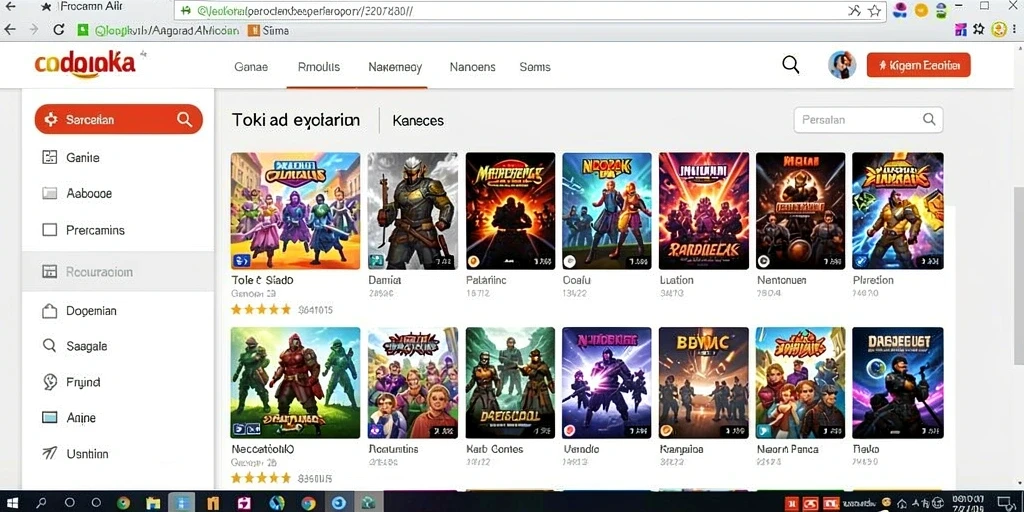Open the Neorn Penca game cover

(801, 383)
